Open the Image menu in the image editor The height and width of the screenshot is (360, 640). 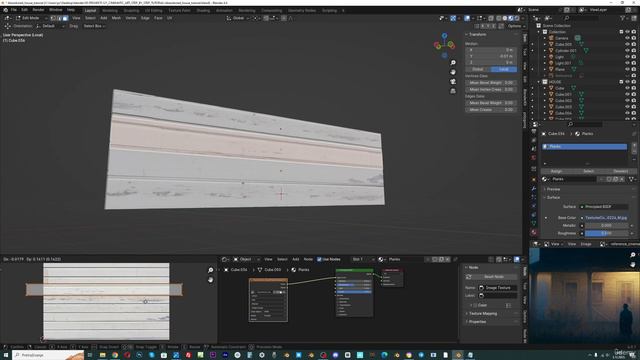(x=586, y=244)
